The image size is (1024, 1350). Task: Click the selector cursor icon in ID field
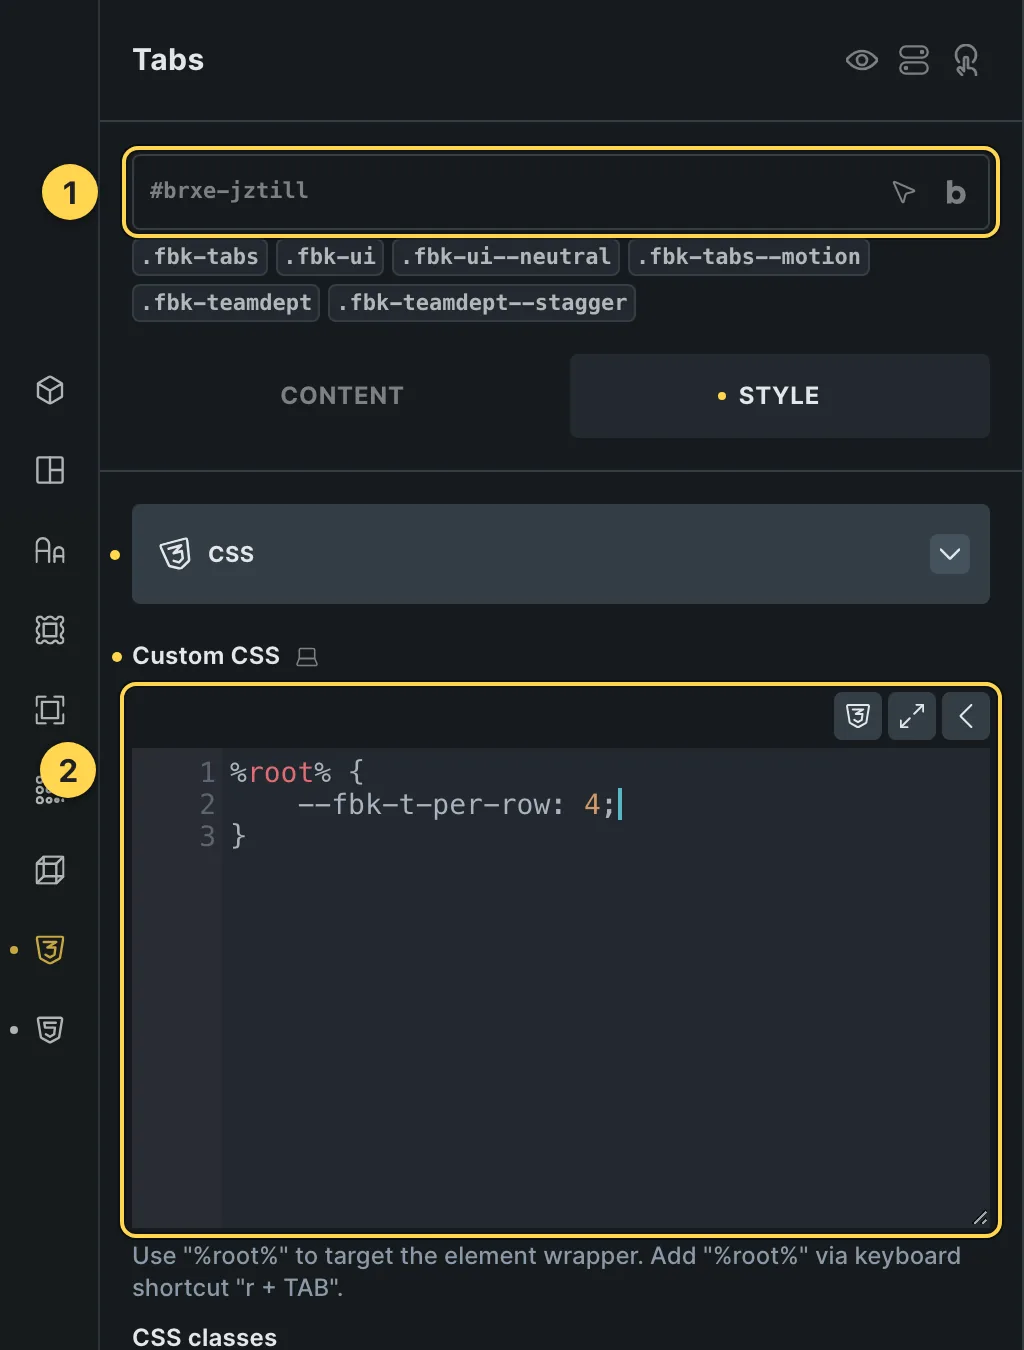point(903,191)
